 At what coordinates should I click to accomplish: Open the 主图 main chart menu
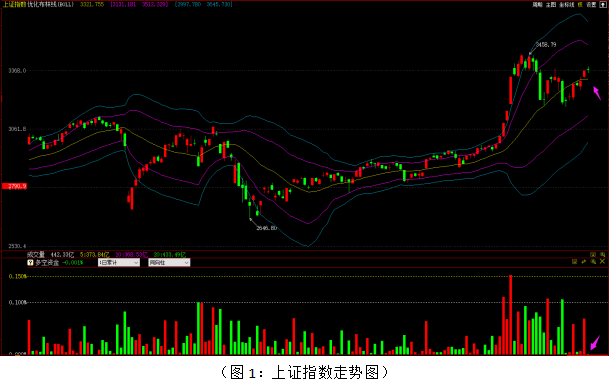point(551,5)
